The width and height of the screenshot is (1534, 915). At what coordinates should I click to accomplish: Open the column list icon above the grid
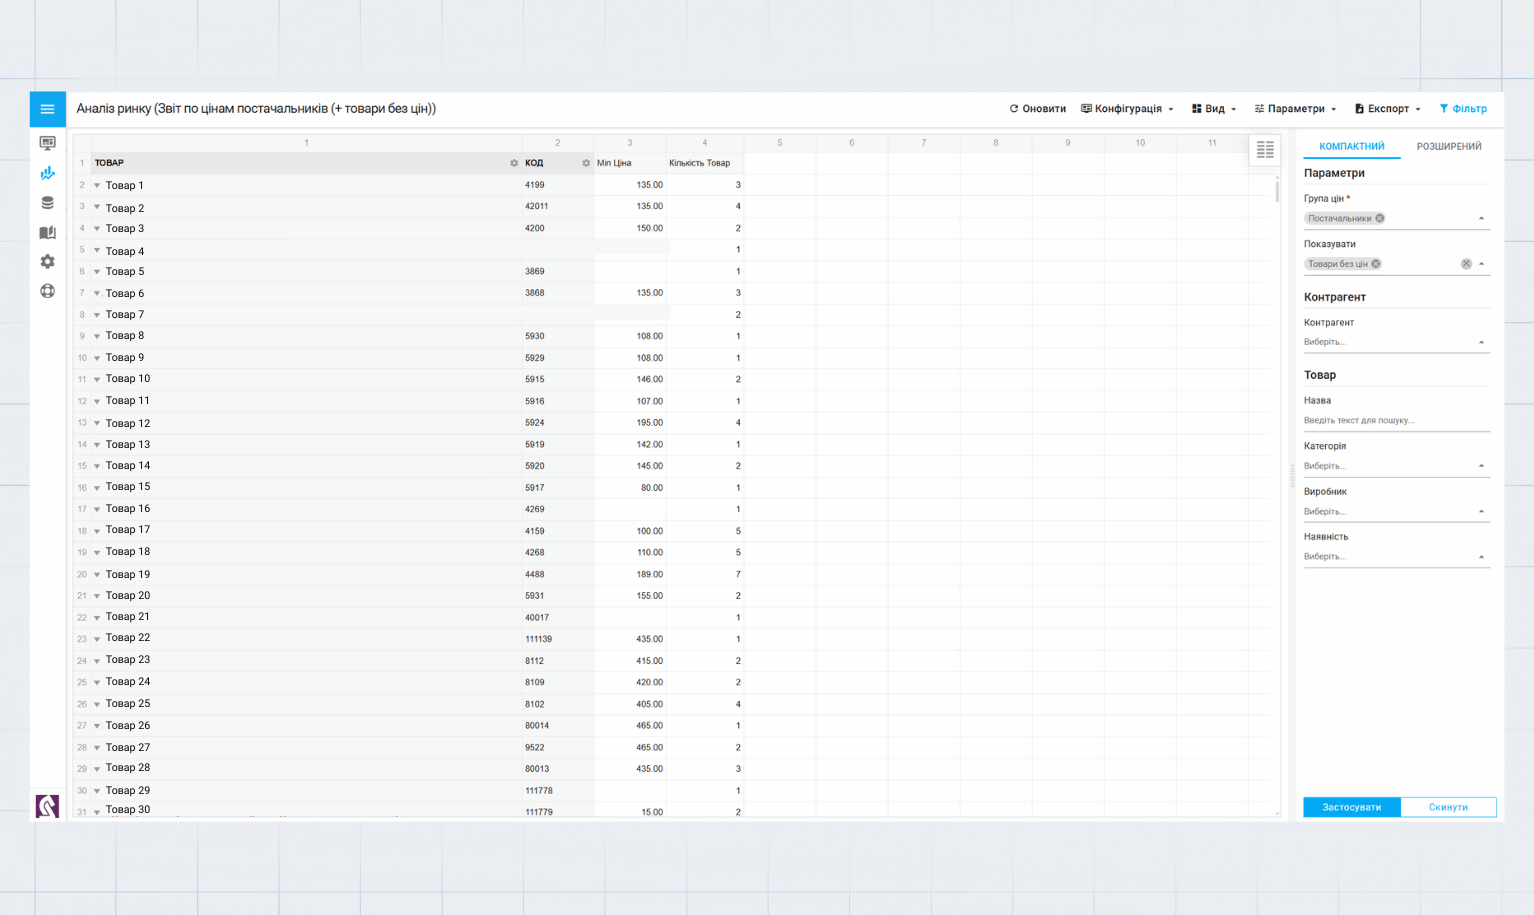(1265, 150)
